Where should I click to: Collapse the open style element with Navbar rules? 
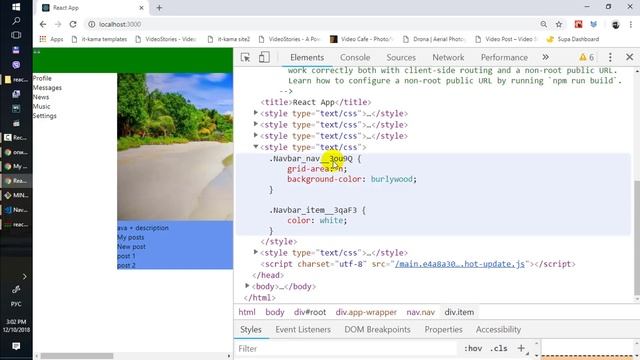256,147
